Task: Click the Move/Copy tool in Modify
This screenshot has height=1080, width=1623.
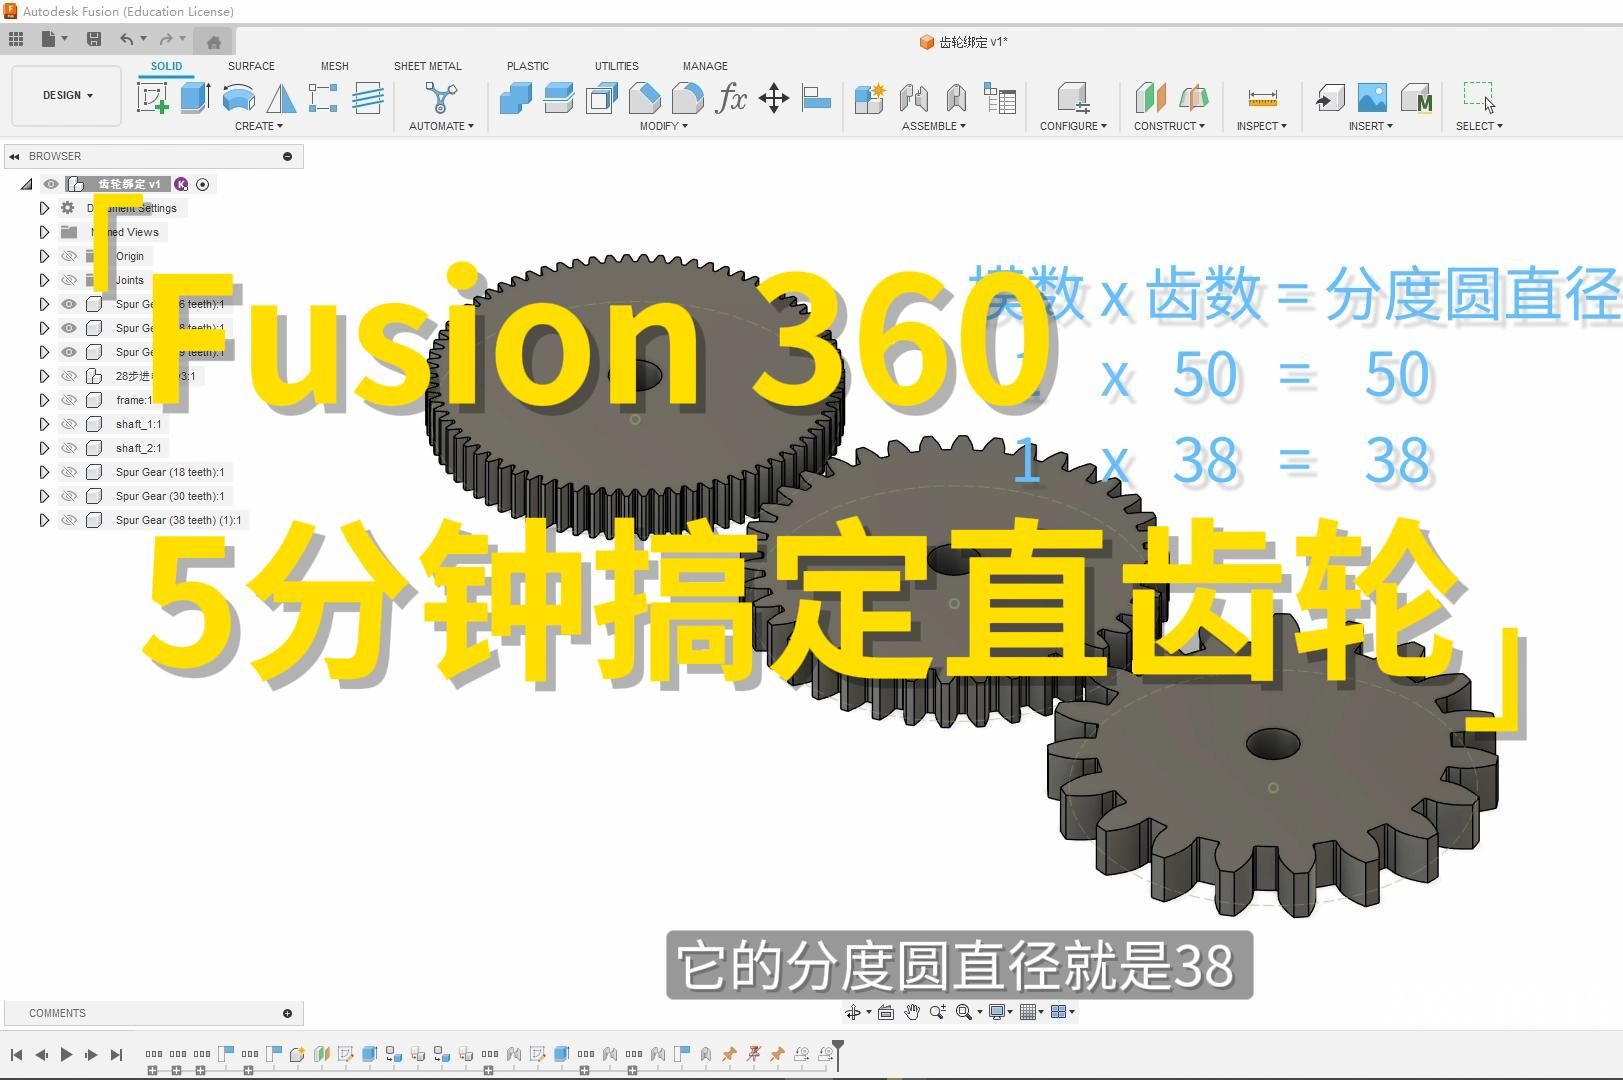Action: 773,97
